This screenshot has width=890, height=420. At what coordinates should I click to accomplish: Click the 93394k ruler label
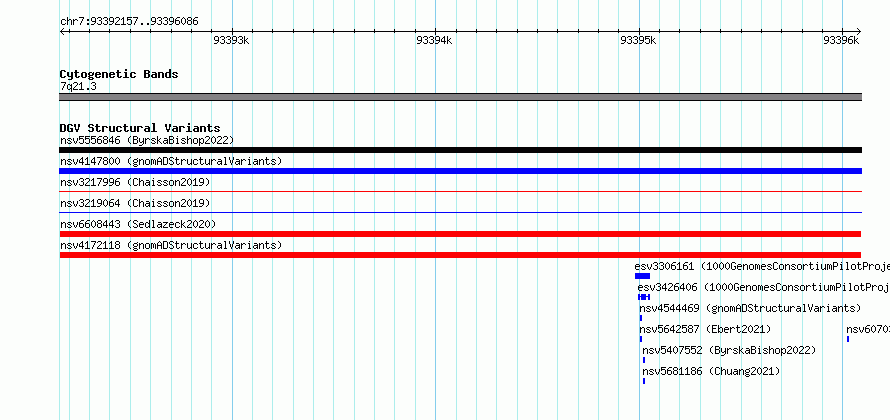(434, 40)
